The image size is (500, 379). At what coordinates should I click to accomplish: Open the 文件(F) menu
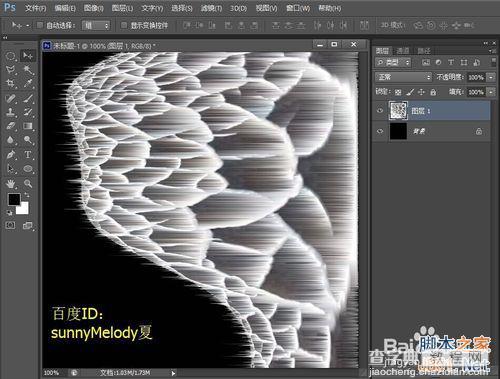pyautogui.click(x=35, y=8)
